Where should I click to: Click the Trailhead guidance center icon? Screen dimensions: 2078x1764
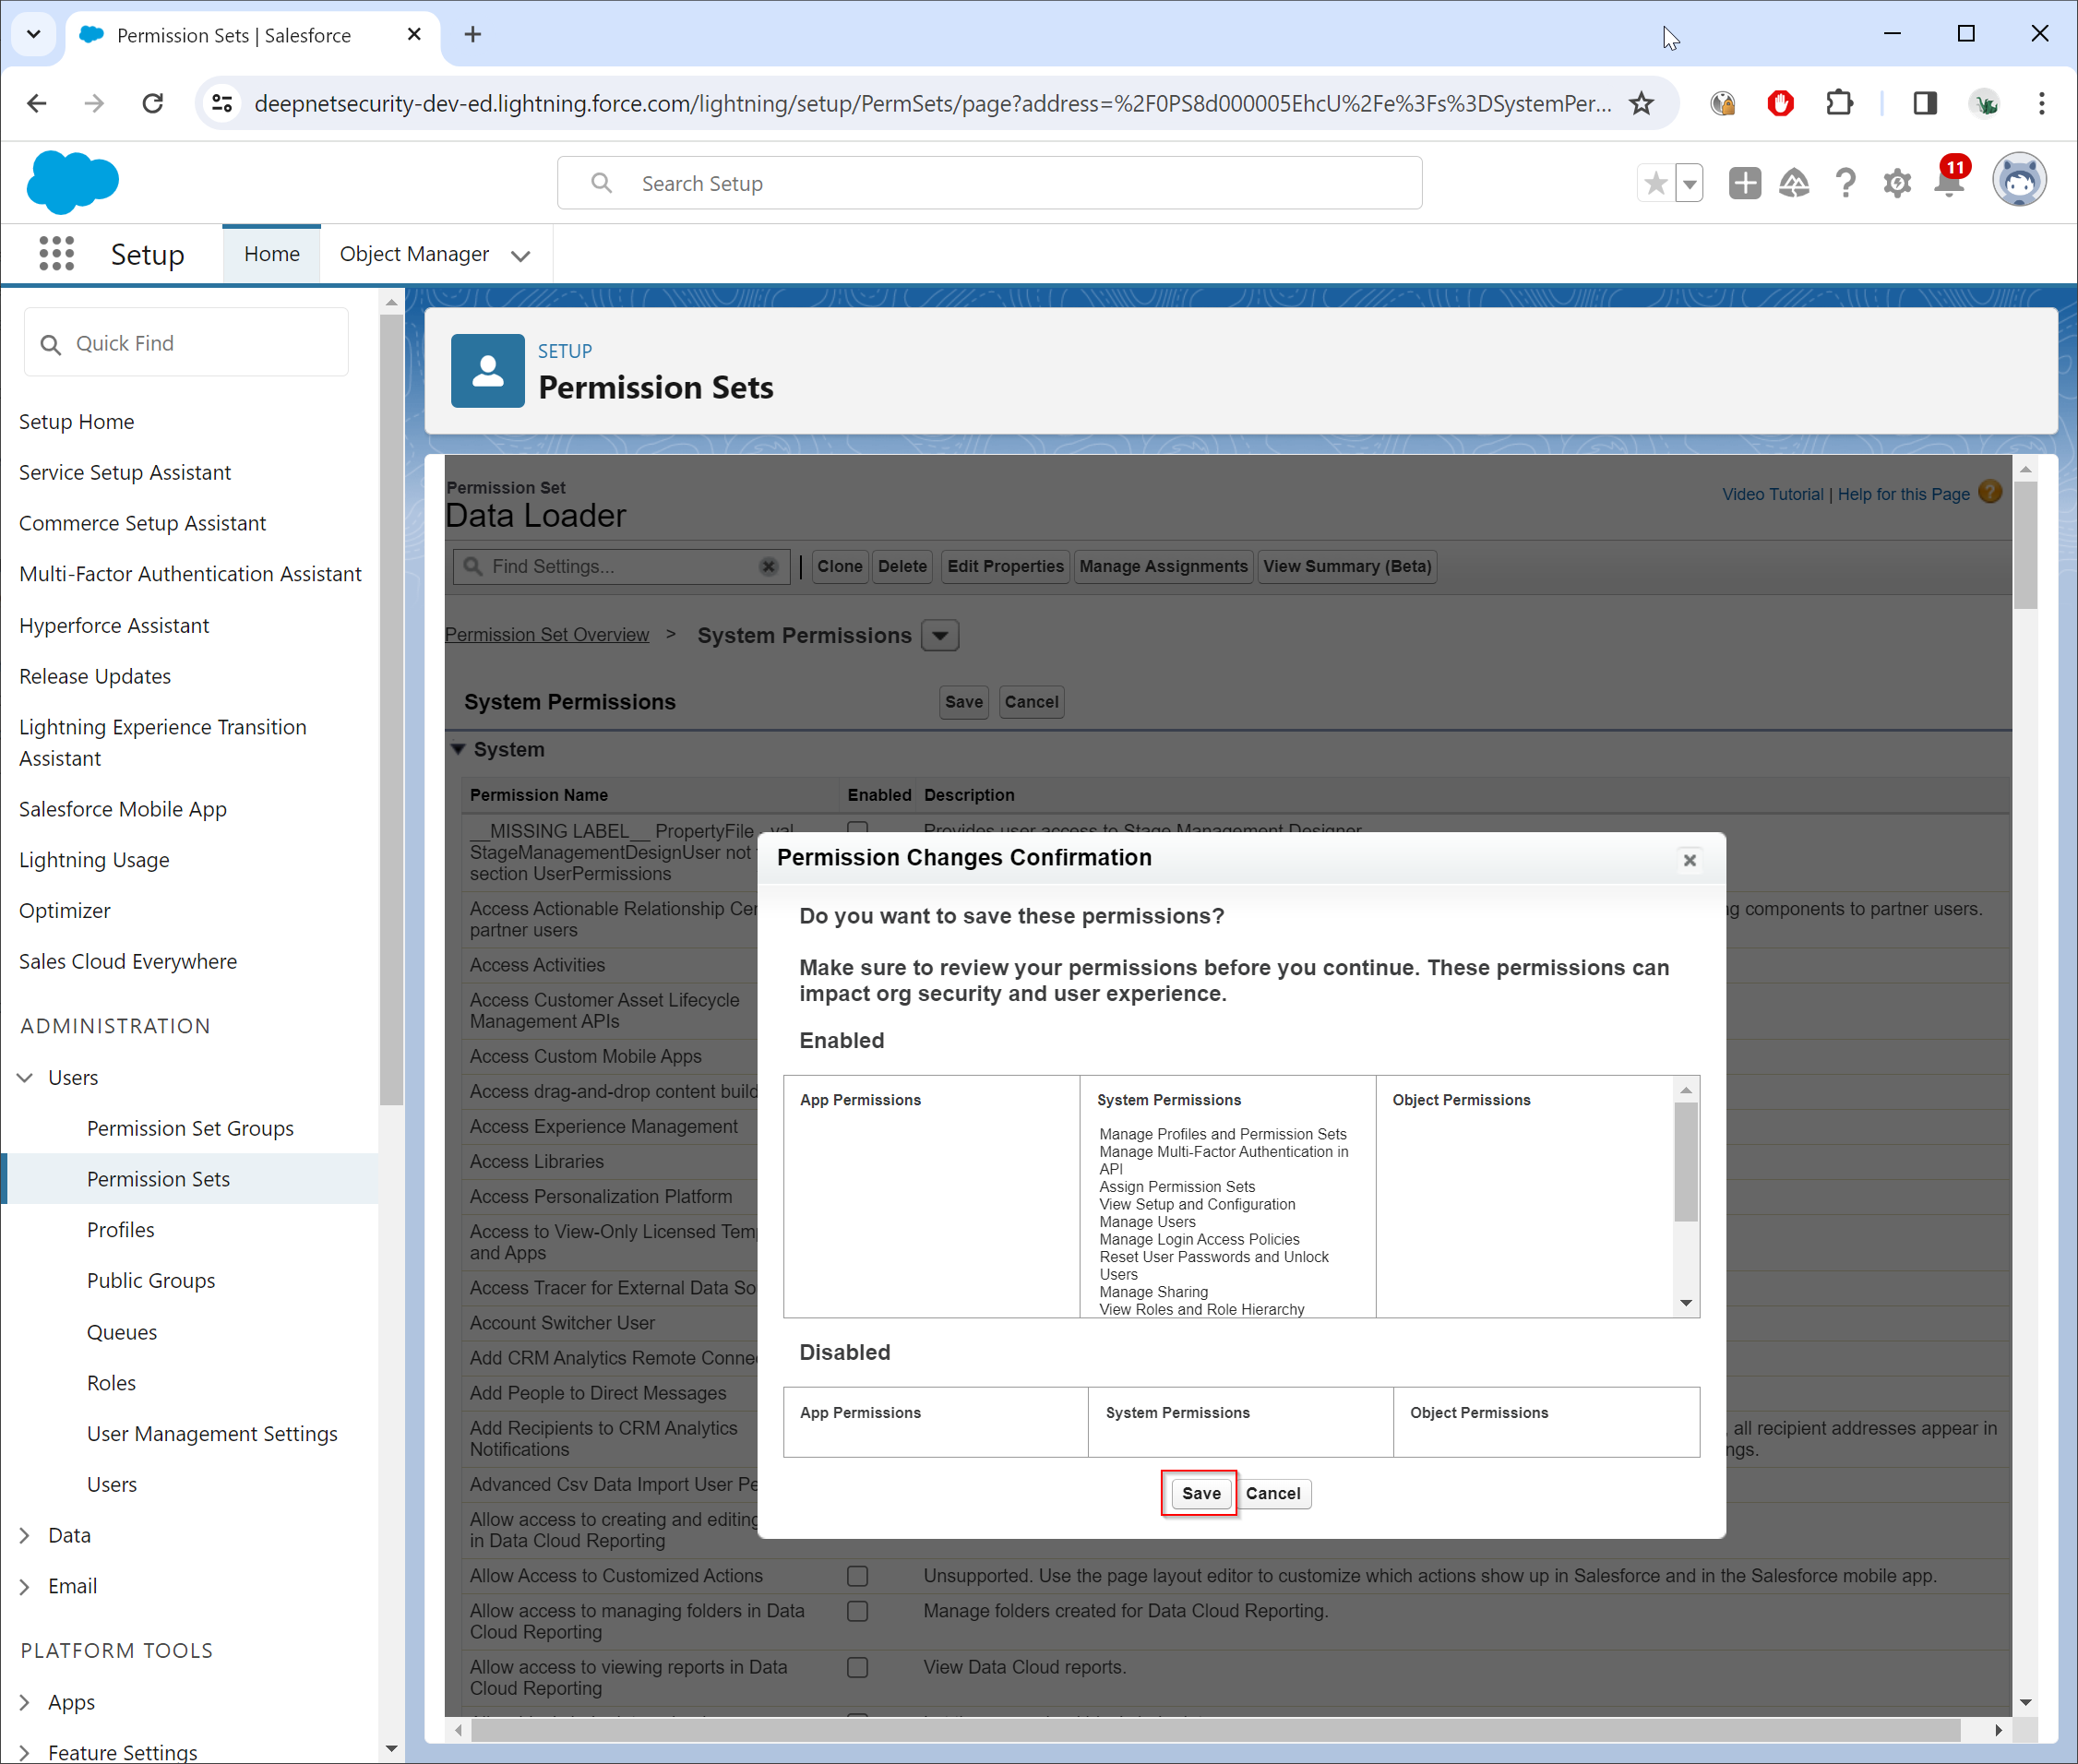pos(1794,183)
